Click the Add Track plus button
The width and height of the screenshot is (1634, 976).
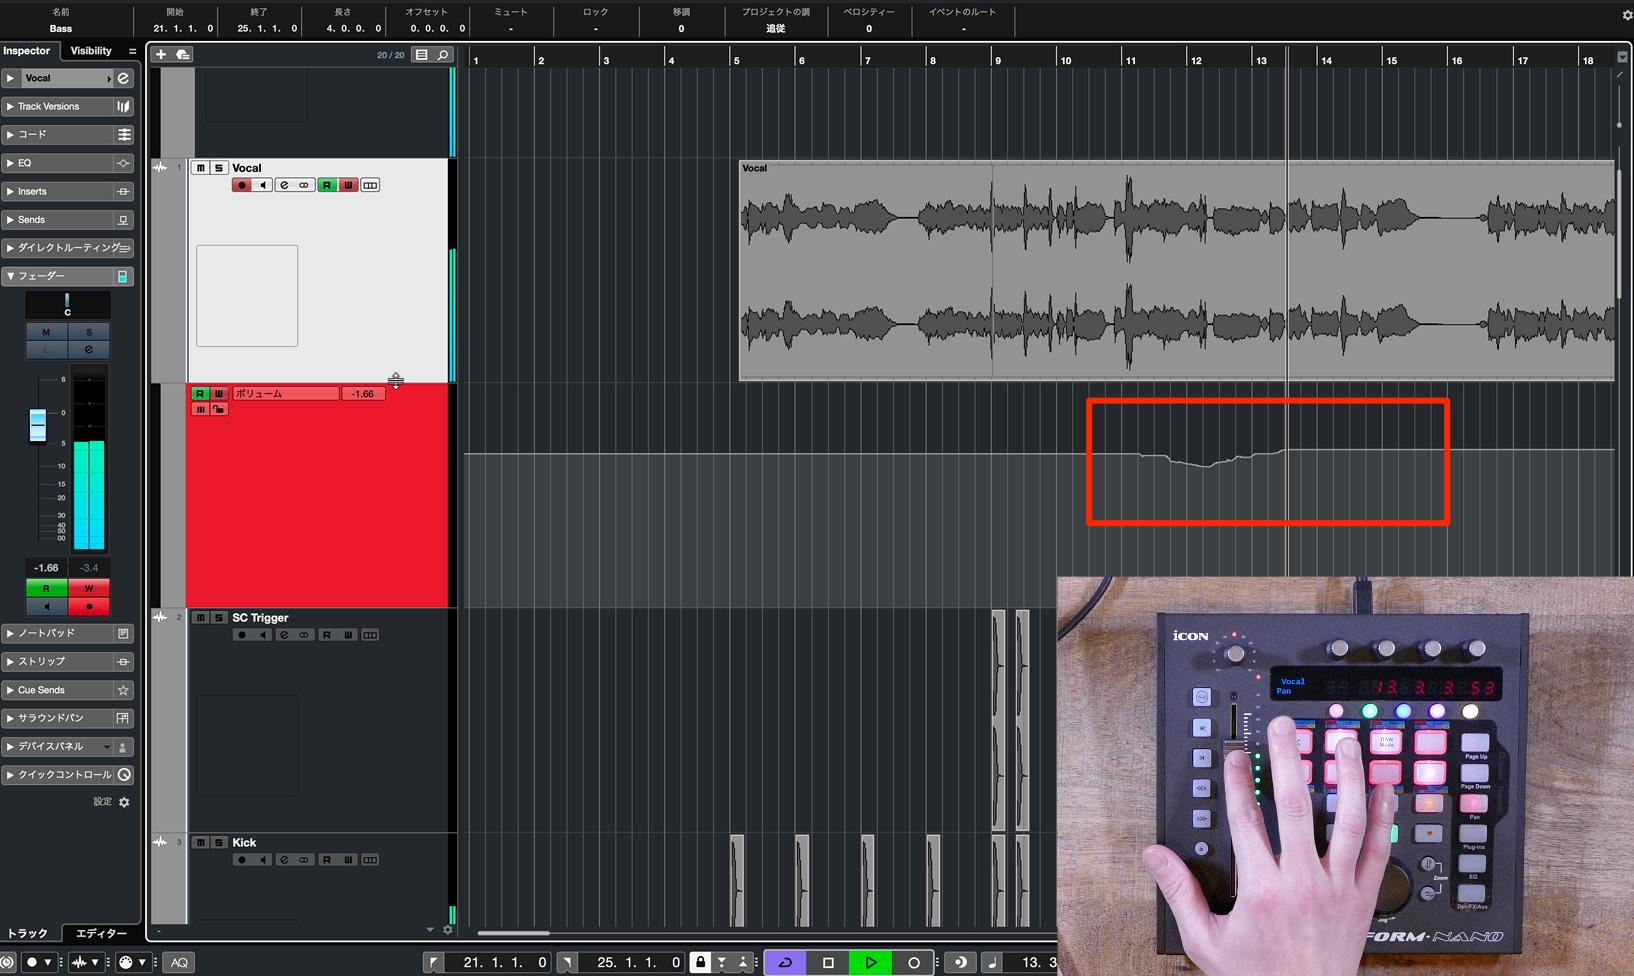(161, 54)
